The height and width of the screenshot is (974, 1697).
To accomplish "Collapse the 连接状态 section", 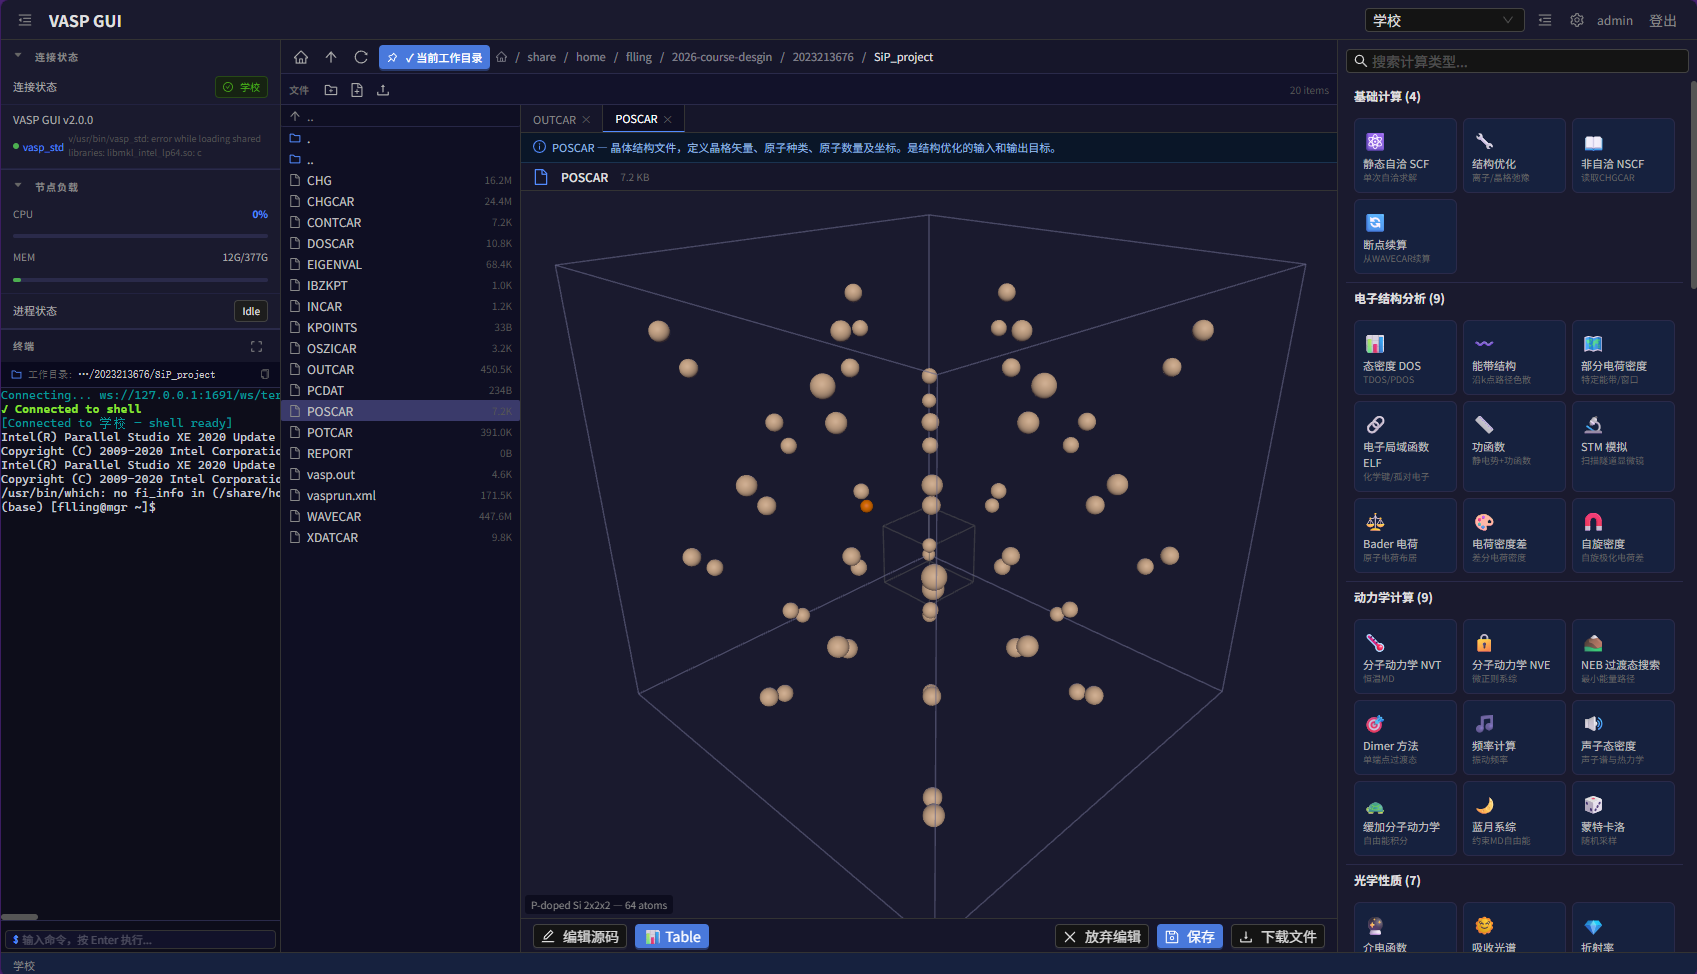I will tap(18, 56).
